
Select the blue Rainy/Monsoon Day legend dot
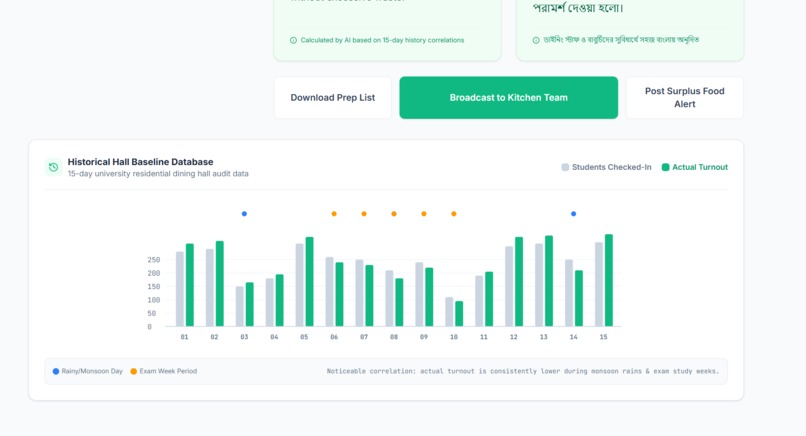click(x=56, y=371)
